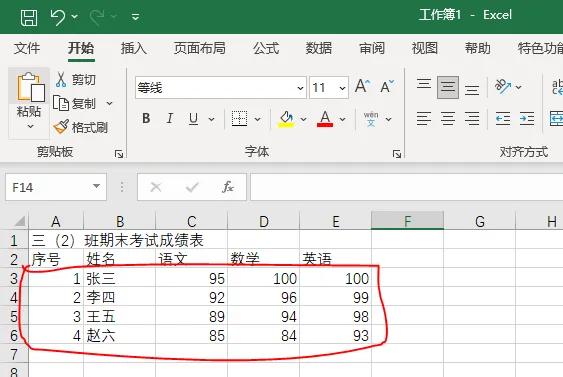The height and width of the screenshot is (377, 563).
Task: Increase font size with large A
Action: [363, 87]
